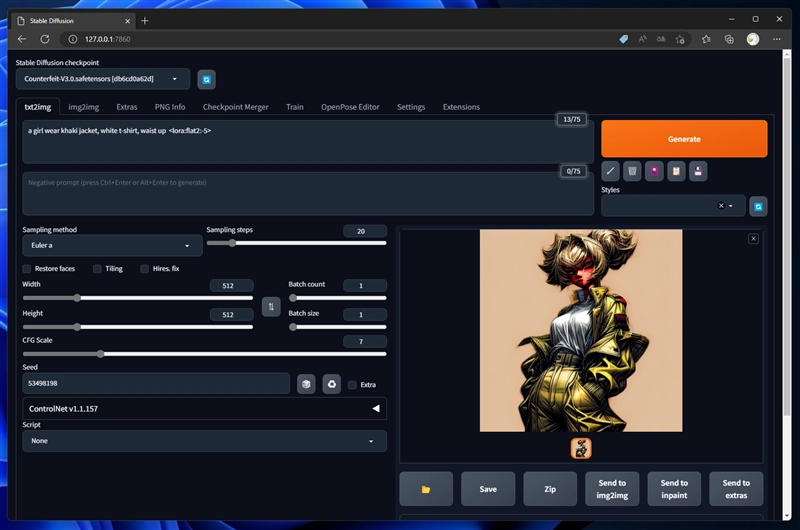800x530 pixels.
Task: Click the Save button
Action: [488, 489]
